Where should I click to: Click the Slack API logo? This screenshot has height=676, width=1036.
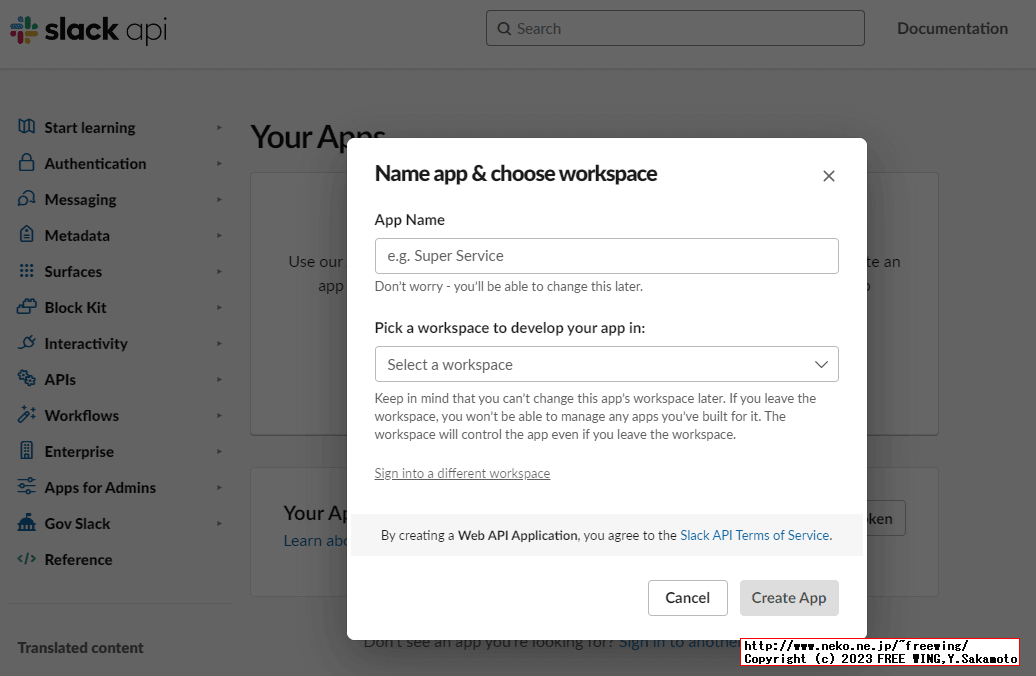point(88,30)
